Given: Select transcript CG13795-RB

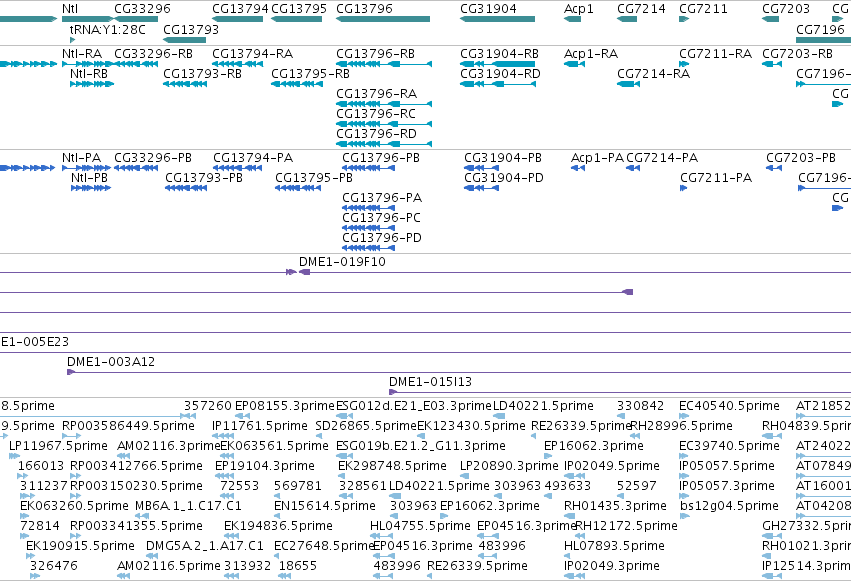Looking at the screenshot, I should tap(296, 84).
